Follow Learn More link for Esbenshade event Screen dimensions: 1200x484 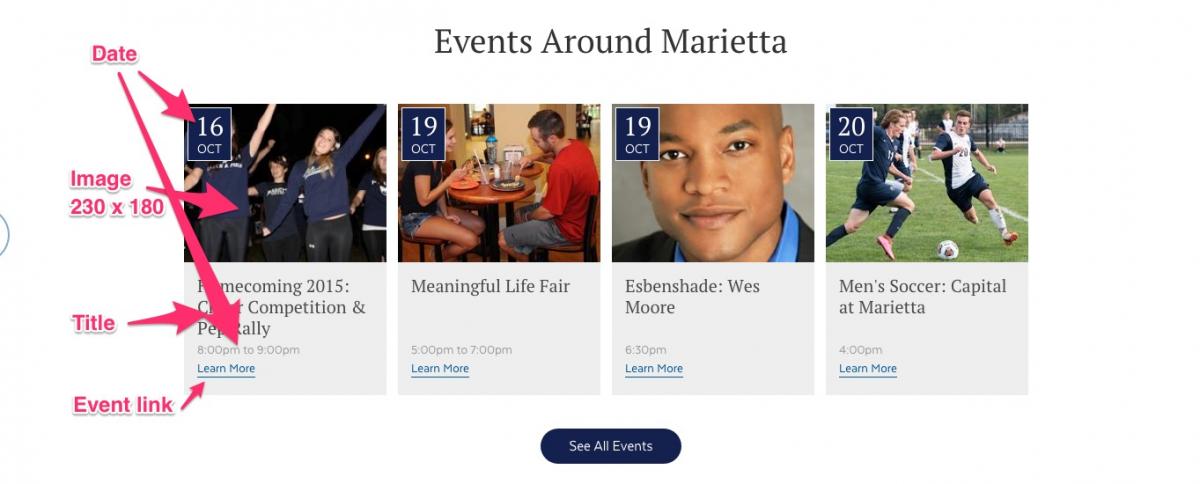coord(654,369)
